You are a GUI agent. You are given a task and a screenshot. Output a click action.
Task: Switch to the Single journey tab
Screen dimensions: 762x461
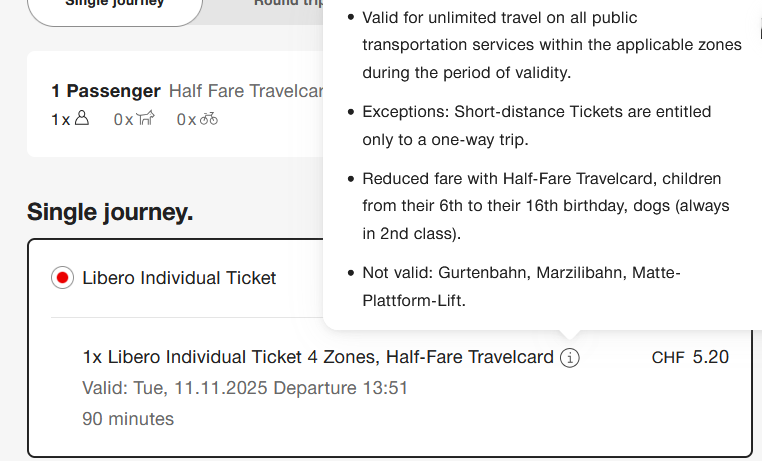(115, 5)
